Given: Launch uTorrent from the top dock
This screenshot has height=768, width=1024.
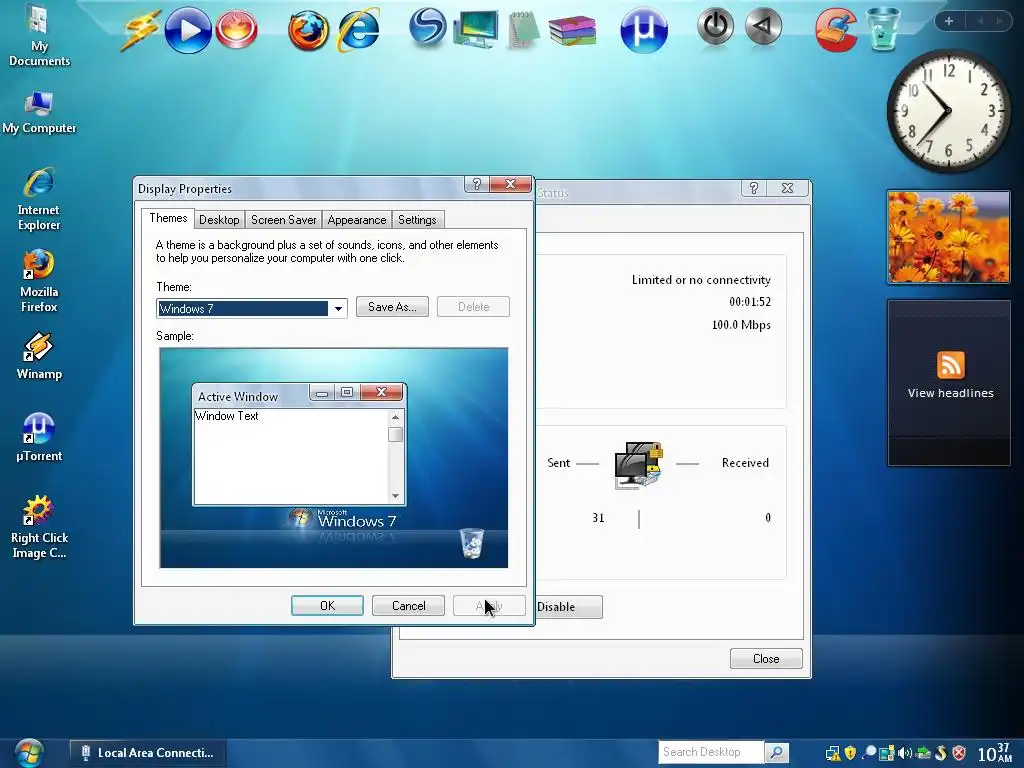Looking at the screenshot, I should pos(643,30).
